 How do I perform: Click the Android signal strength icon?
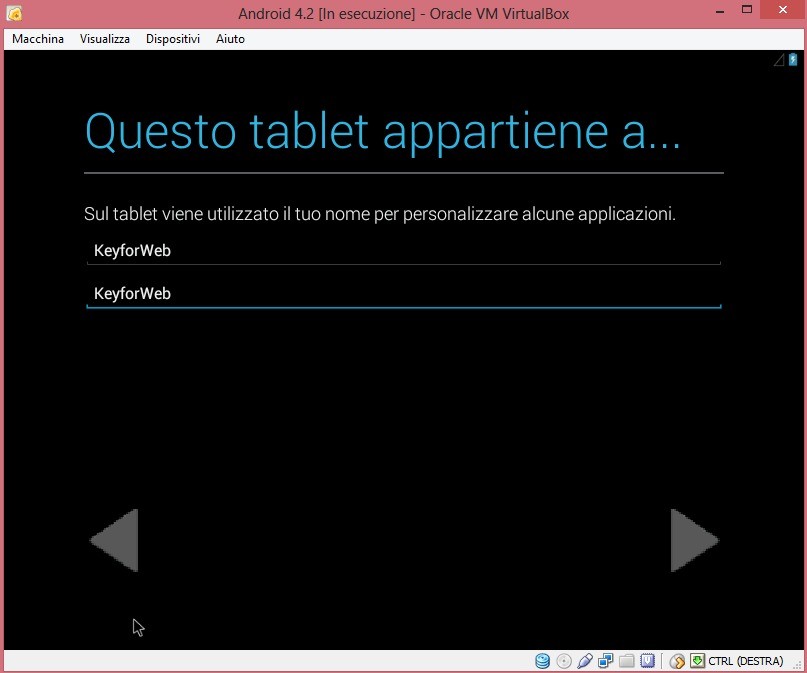(779, 60)
